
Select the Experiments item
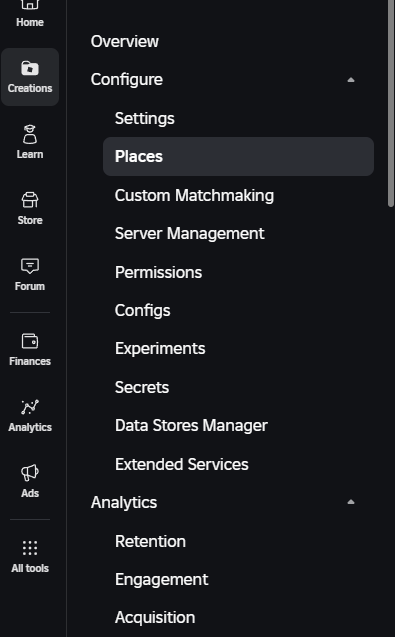click(160, 349)
